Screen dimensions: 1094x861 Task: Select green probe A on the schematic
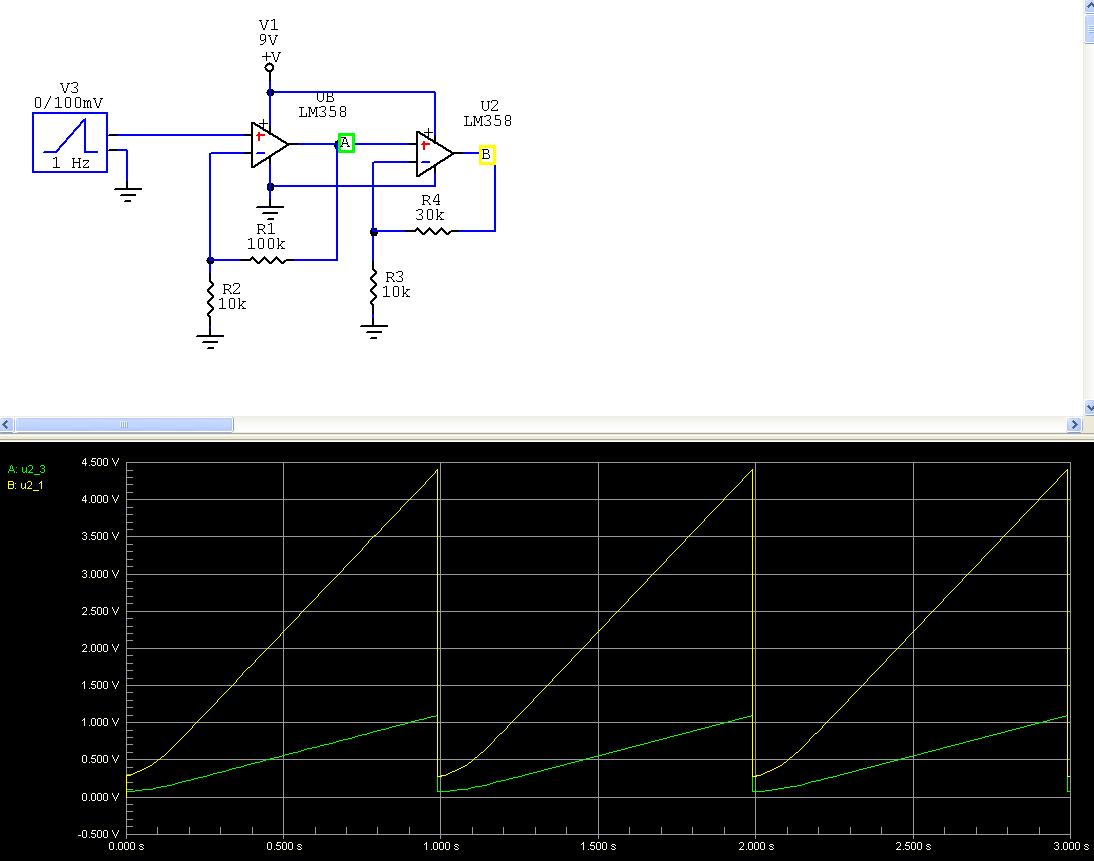(346, 143)
